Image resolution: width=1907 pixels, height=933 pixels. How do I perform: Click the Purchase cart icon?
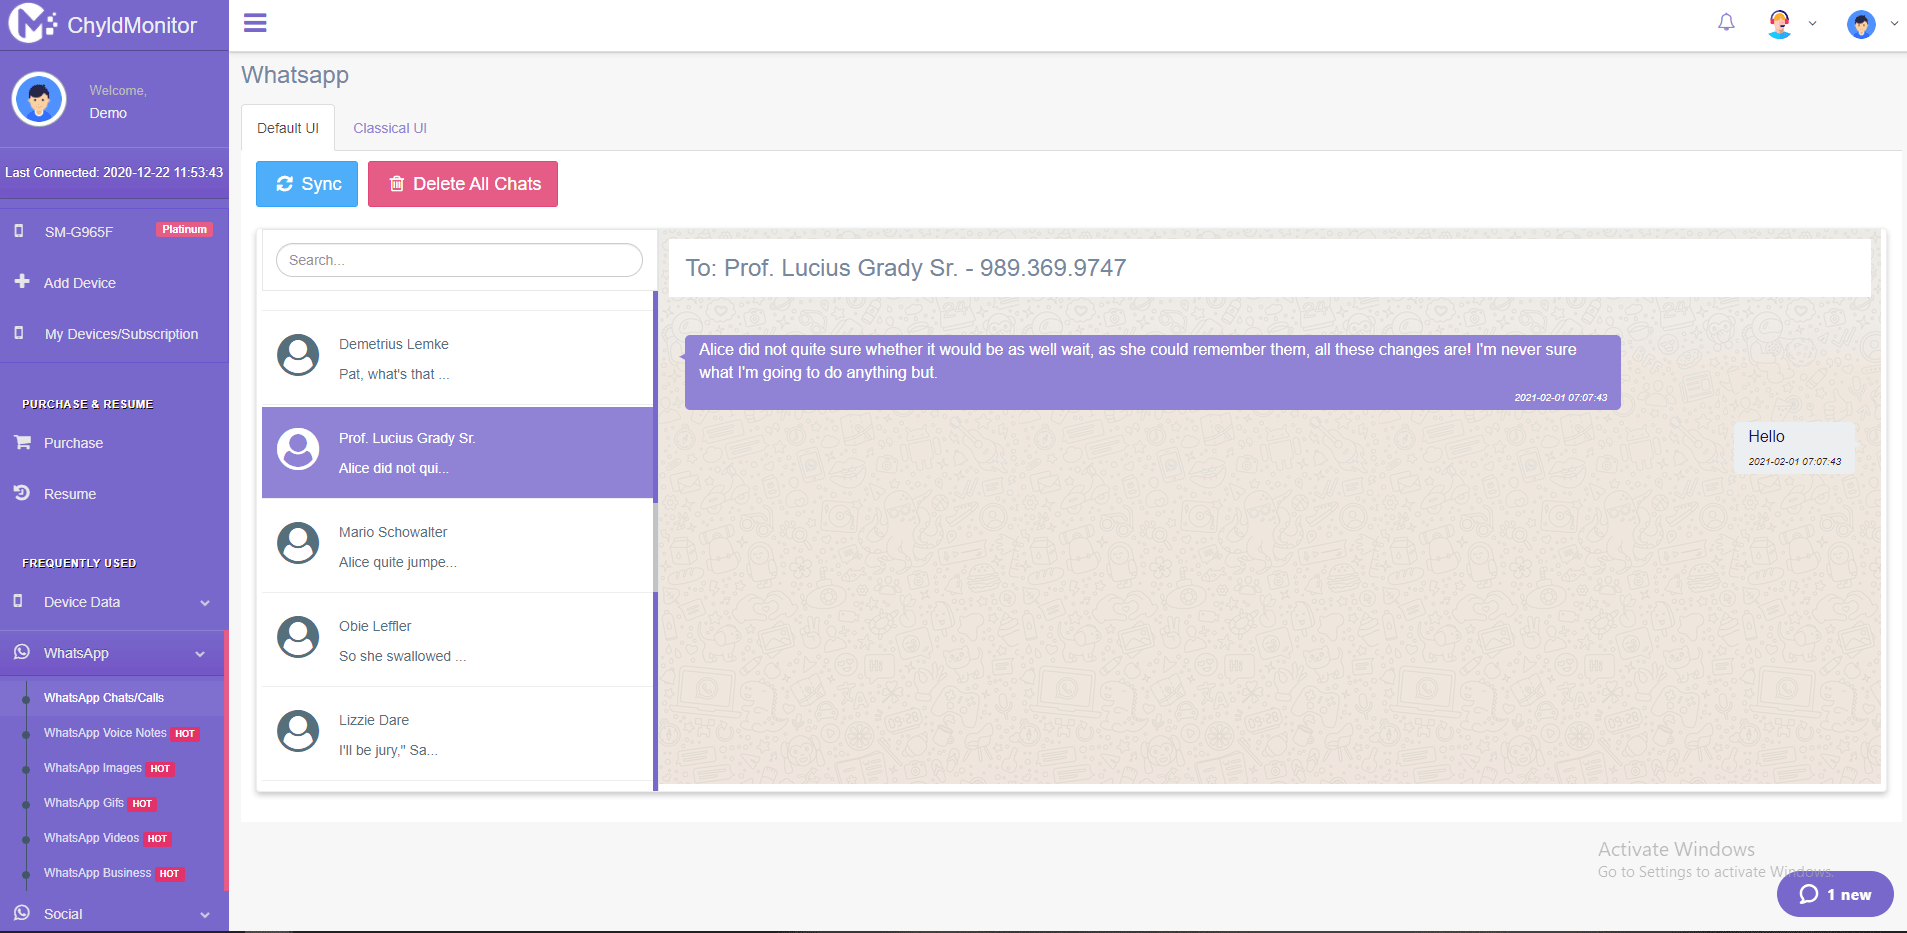[x=22, y=442]
